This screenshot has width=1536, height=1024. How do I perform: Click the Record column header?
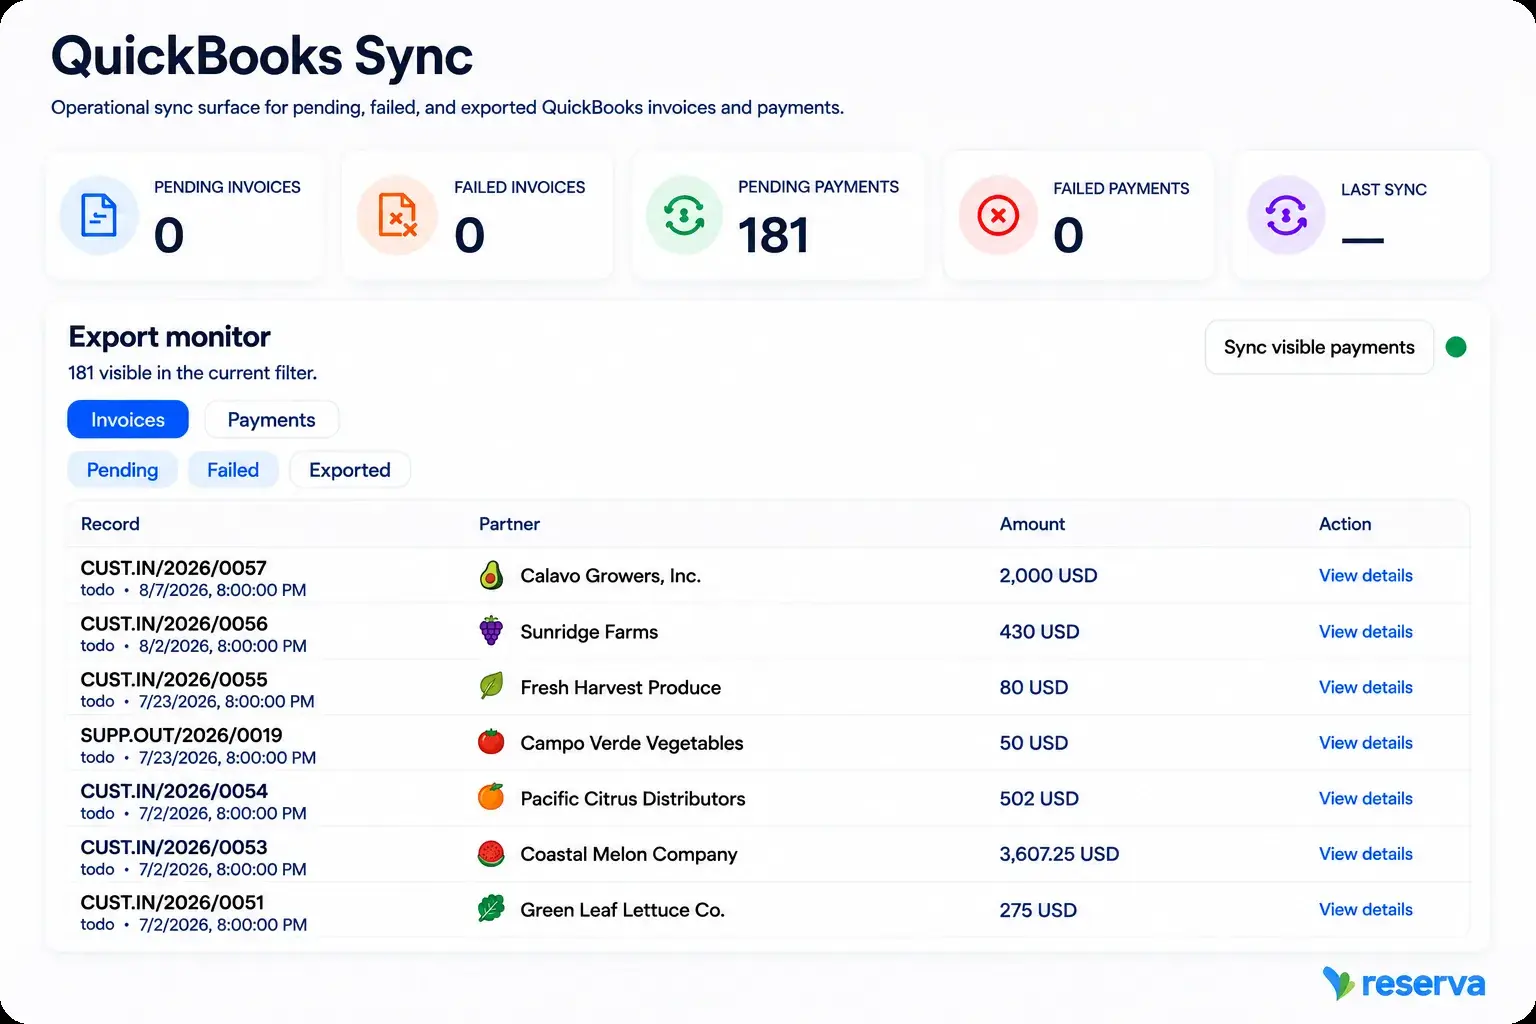110,524
